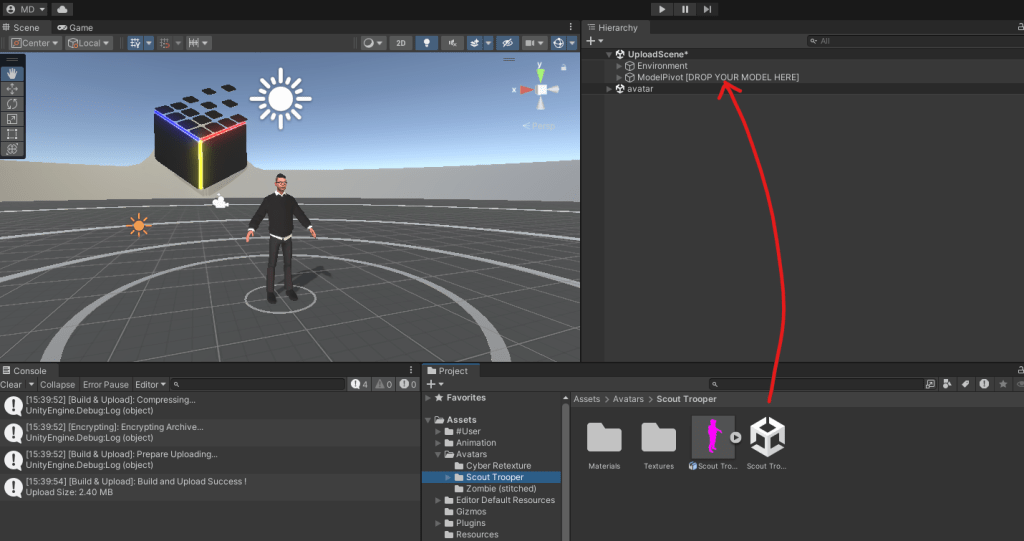This screenshot has height=541, width=1024.
Task: Open the Center pivot dropdown
Action: pyautogui.click(x=34, y=43)
